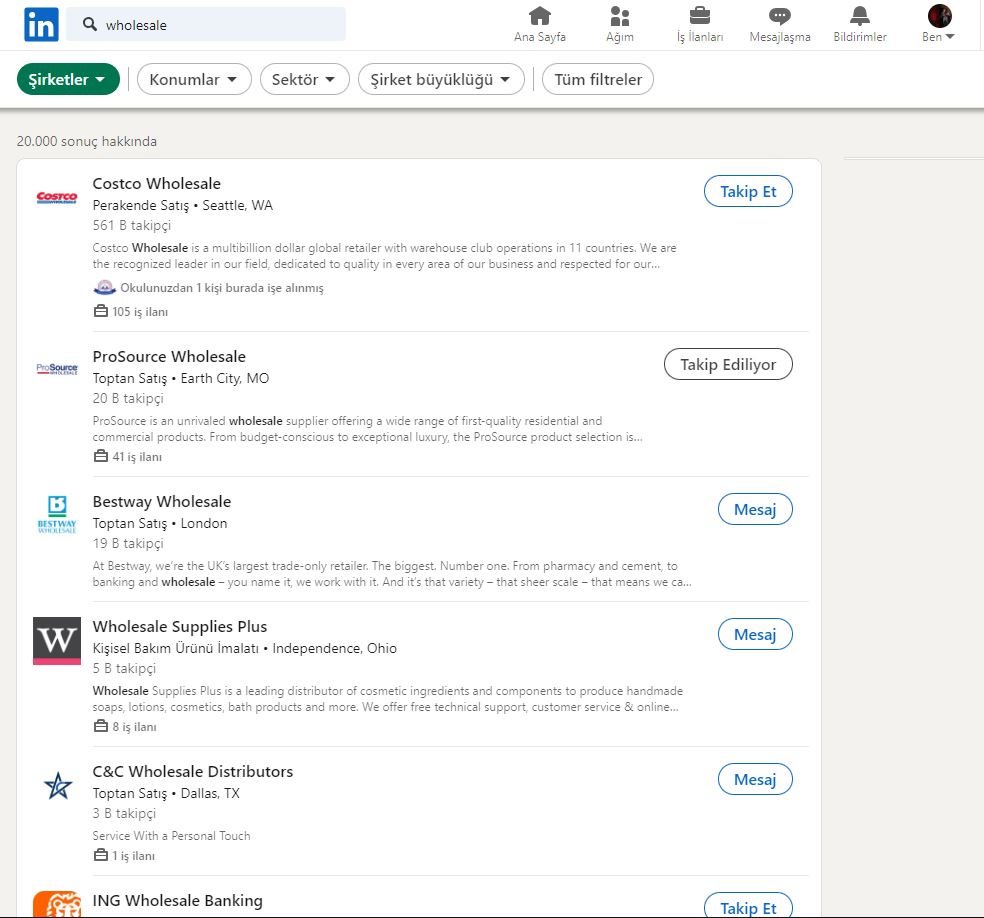This screenshot has height=918, width=984.
Task: Click Okulunuzdan 1 kişi burada işe alınmış
Action: [x=222, y=288]
